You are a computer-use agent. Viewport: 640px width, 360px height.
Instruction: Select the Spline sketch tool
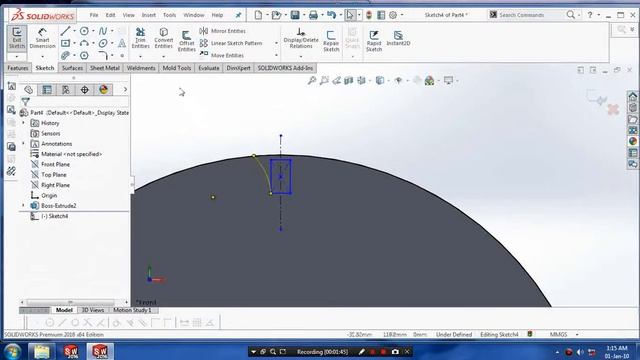[x=103, y=31]
